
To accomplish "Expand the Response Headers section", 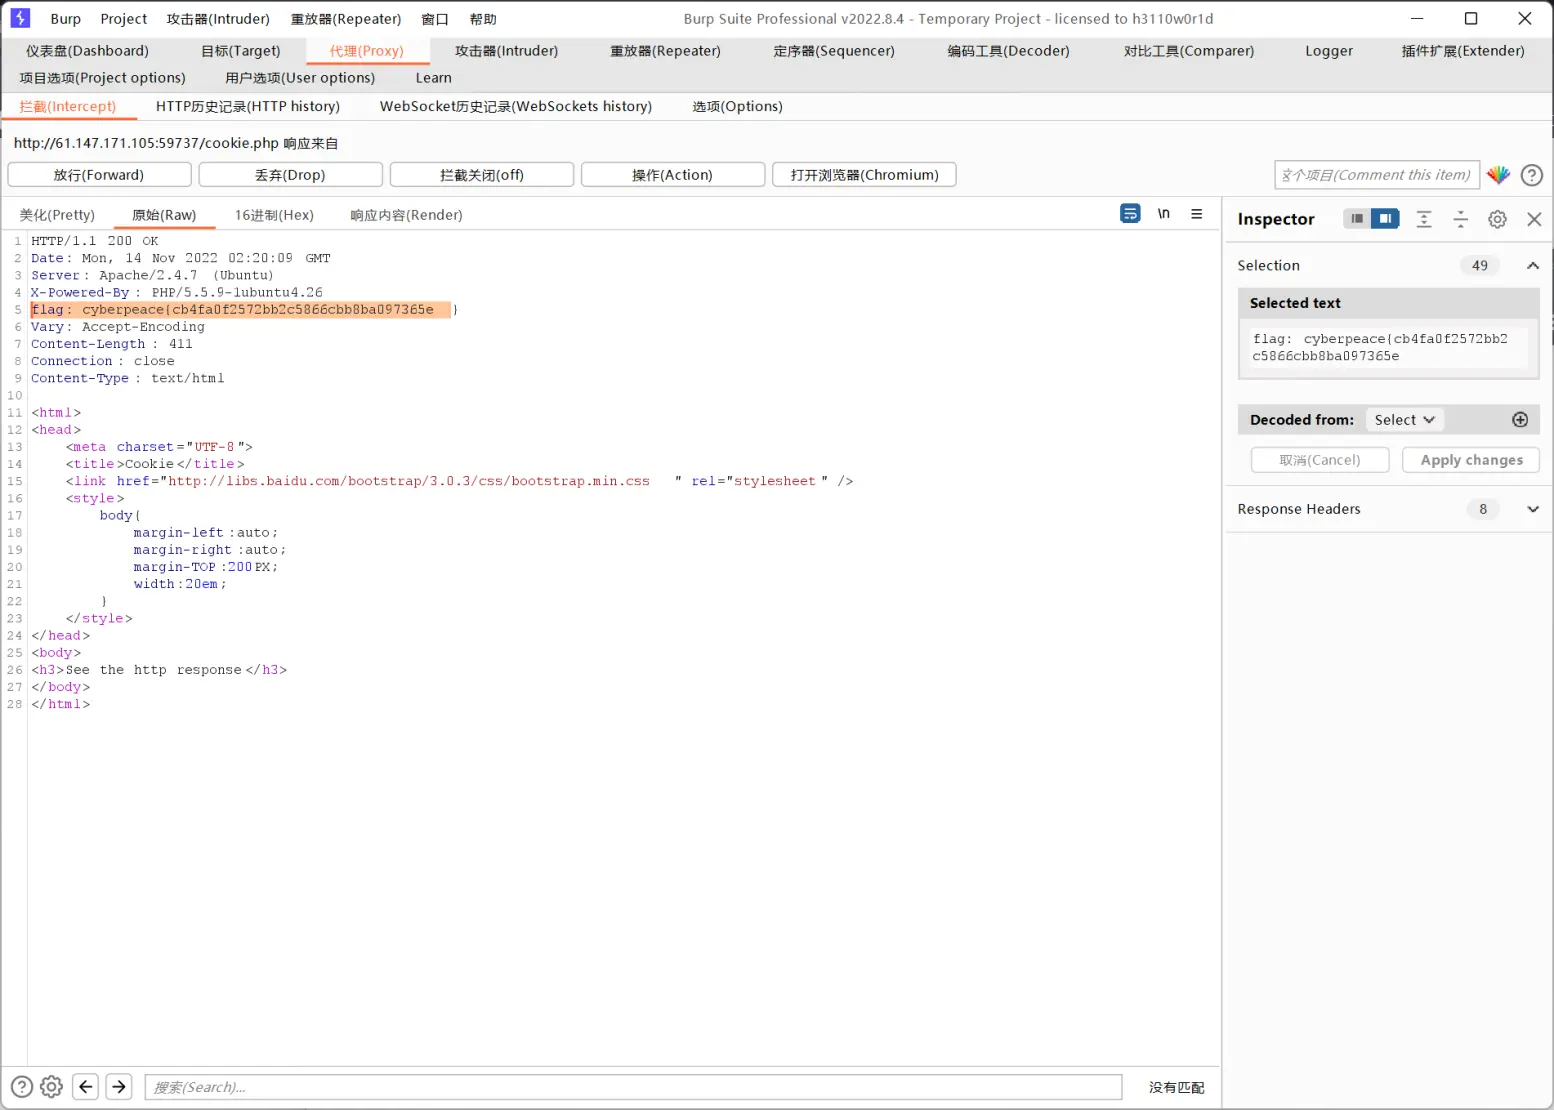I will (x=1532, y=509).
